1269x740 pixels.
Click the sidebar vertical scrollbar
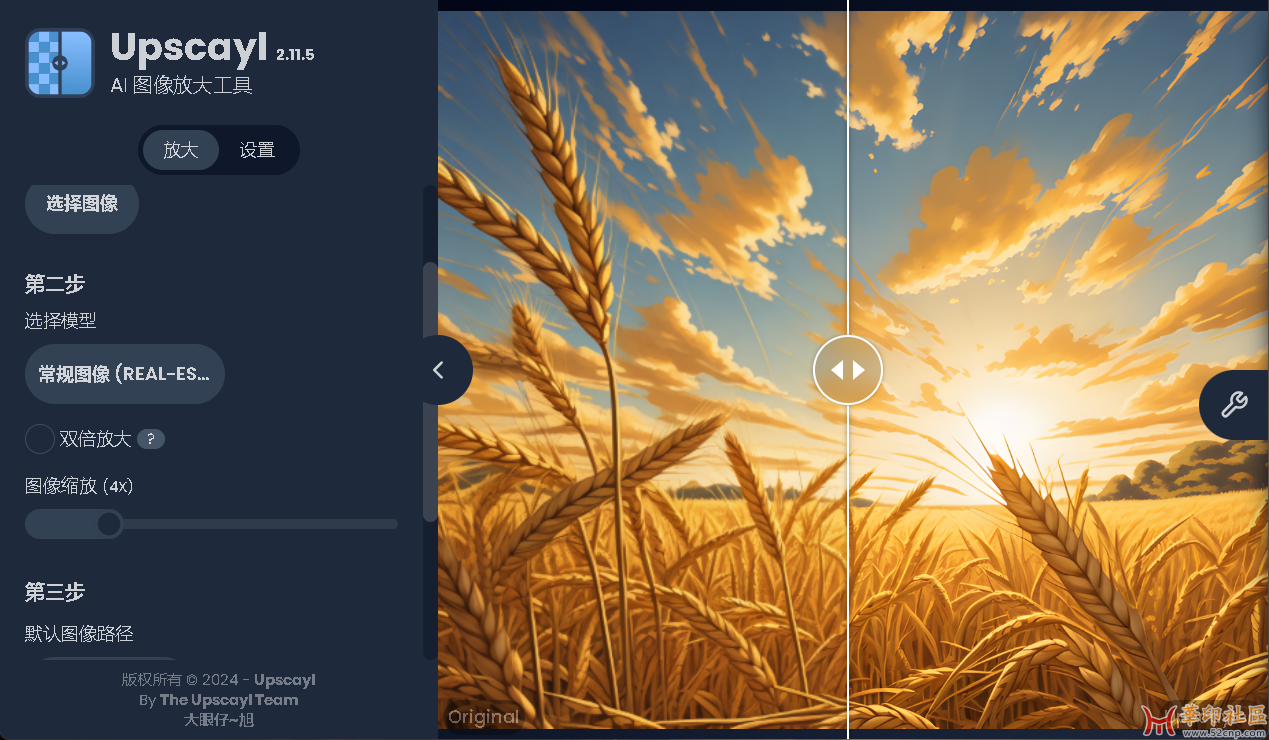point(430,392)
